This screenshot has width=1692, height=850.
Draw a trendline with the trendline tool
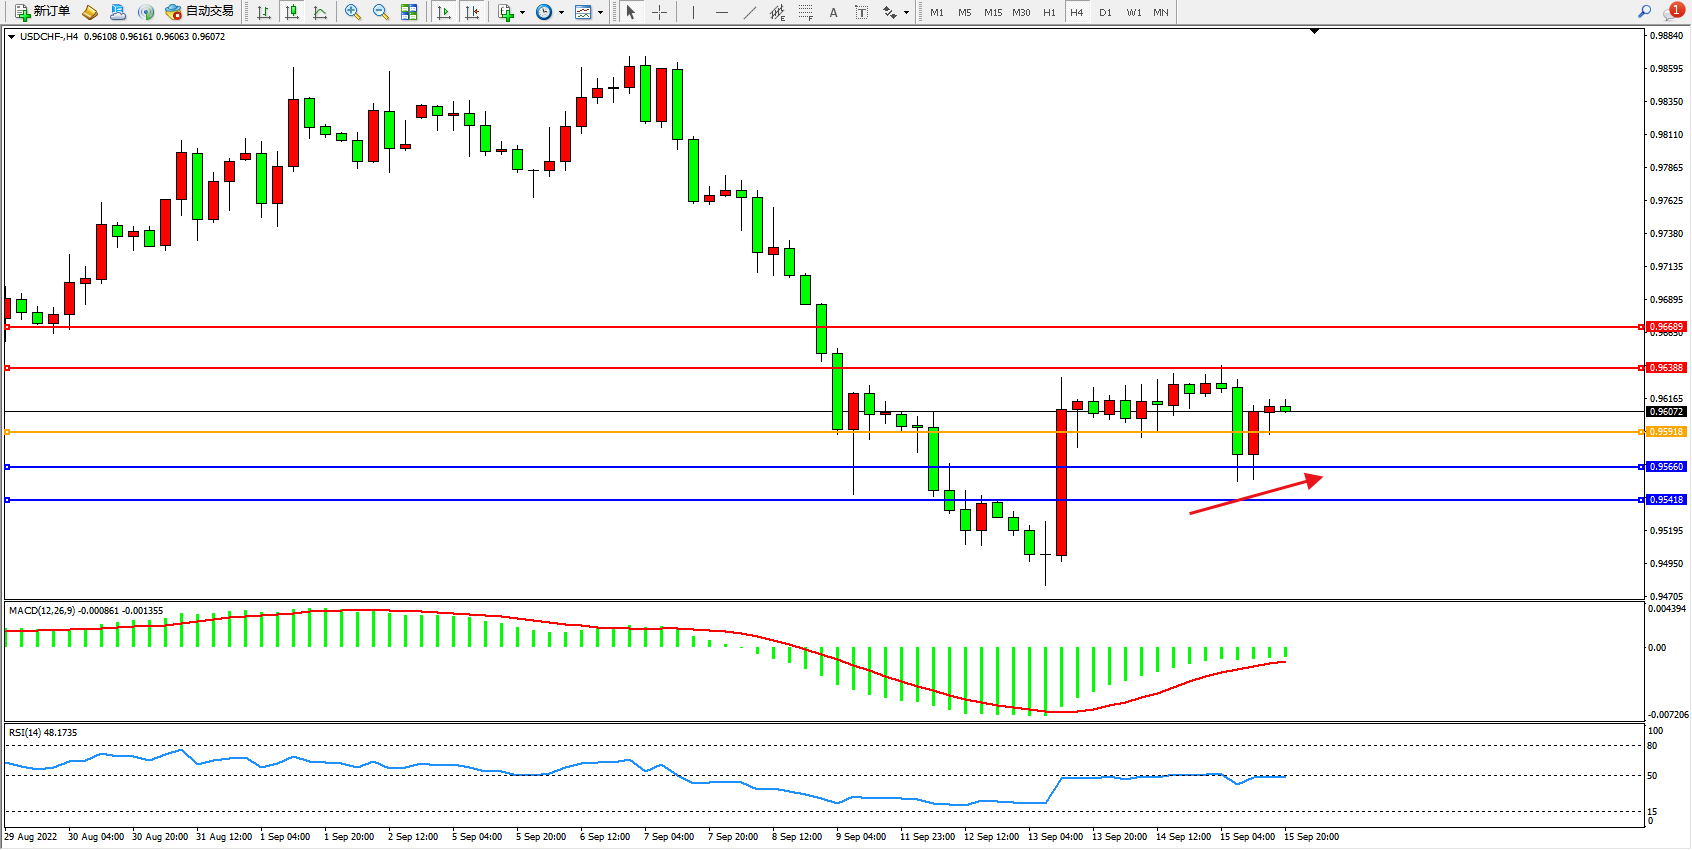click(x=750, y=12)
